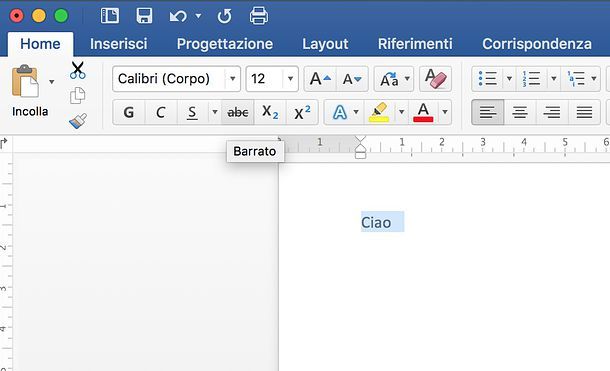The image size is (610, 371).
Task: Save document with the floppy disk icon
Action: tap(144, 16)
